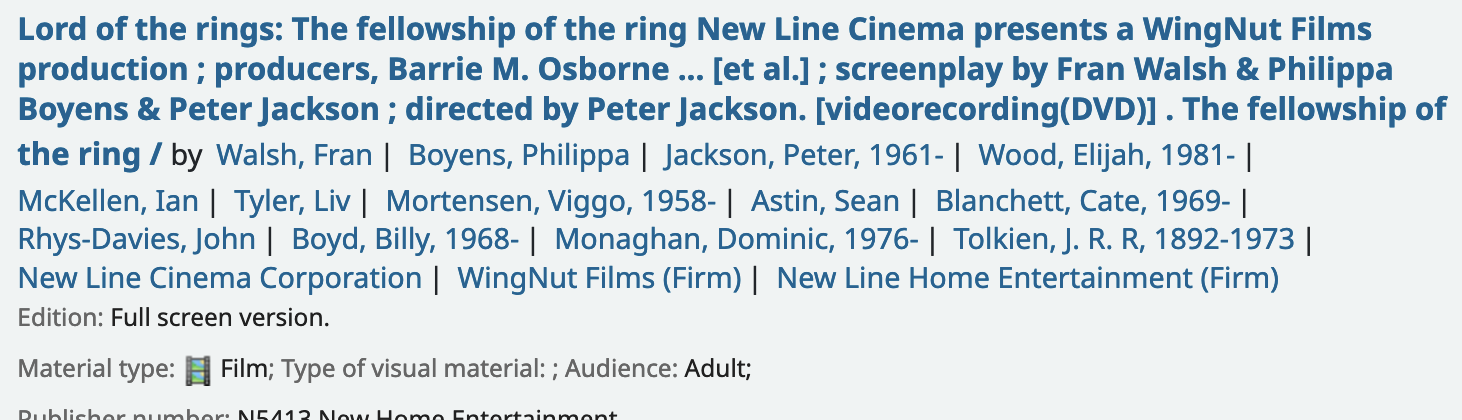
Task: Click Blanchett, Cate, 1969- link
Action: 1082,201
